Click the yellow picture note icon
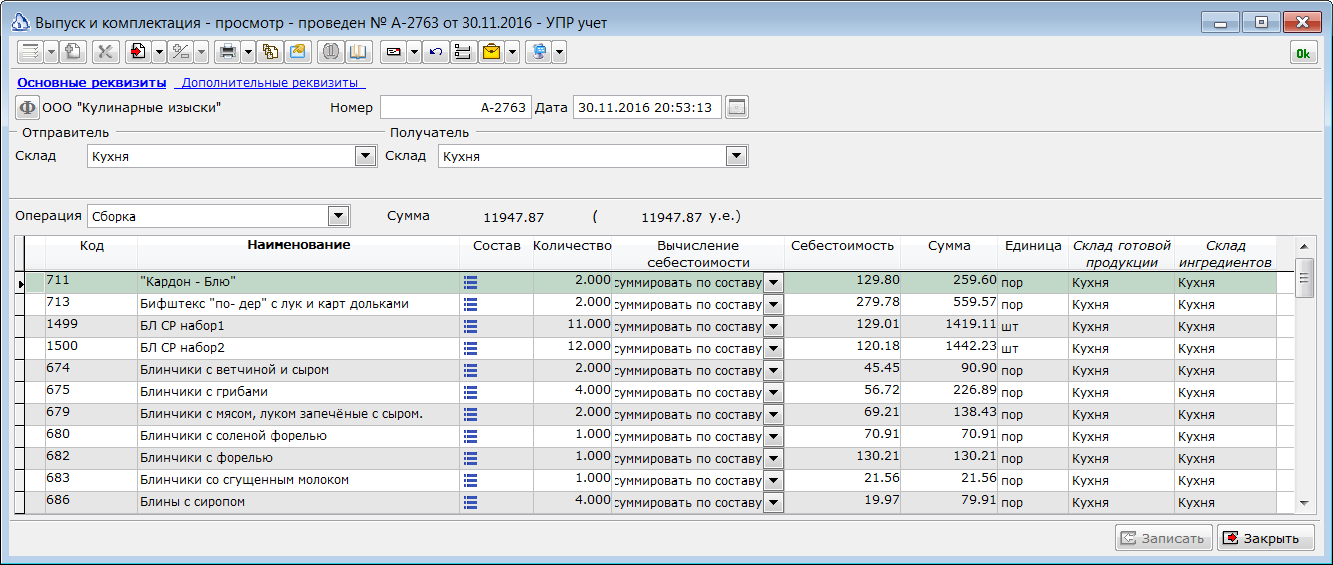This screenshot has width=1333, height=565. click(x=297, y=52)
